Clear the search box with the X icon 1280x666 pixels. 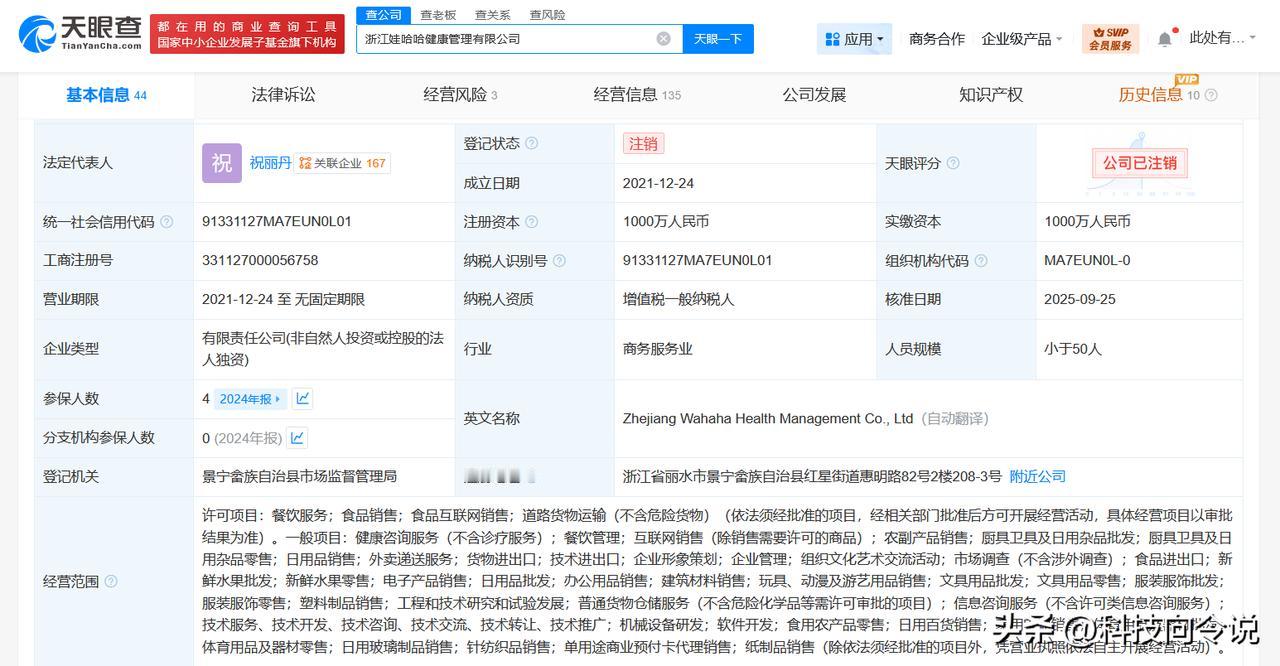pyautogui.click(x=663, y=39)
